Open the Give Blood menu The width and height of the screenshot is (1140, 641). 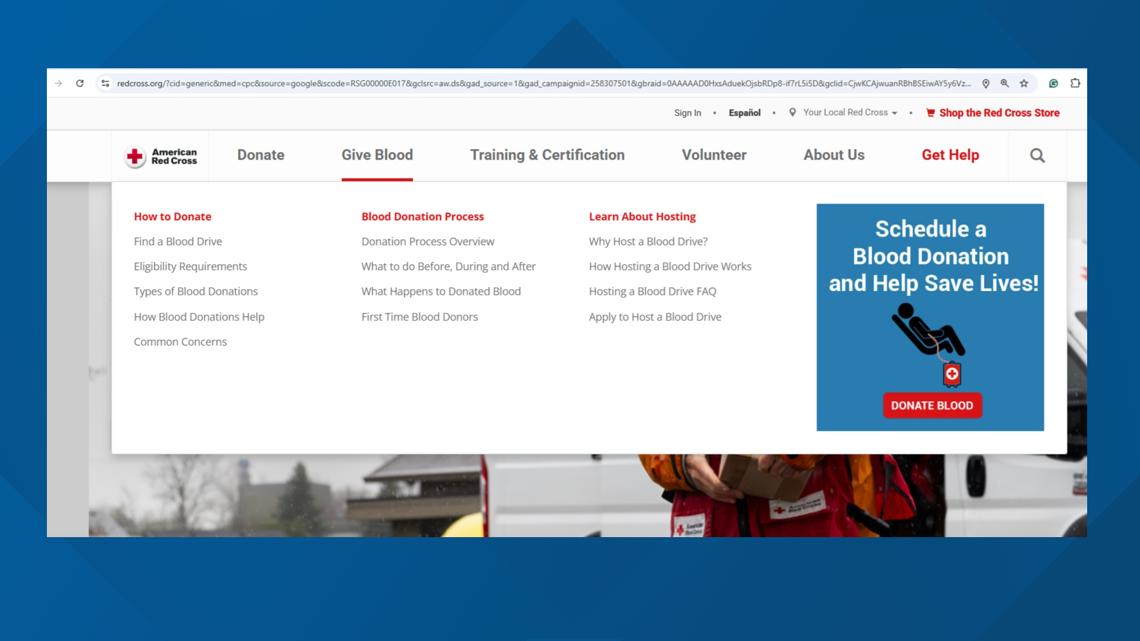pyautogui.click(x=377, y=155)
